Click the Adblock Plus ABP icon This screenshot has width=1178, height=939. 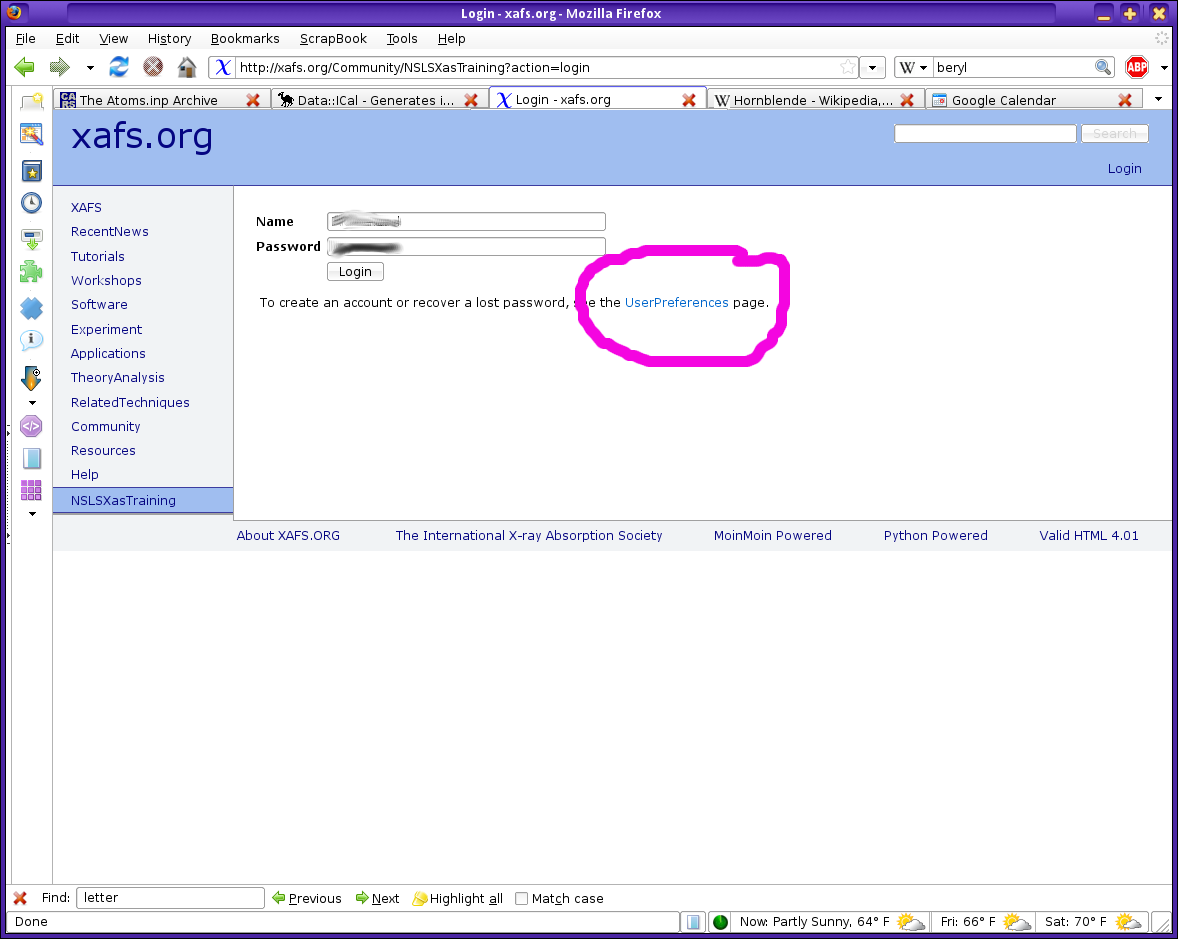point(1137,68)
